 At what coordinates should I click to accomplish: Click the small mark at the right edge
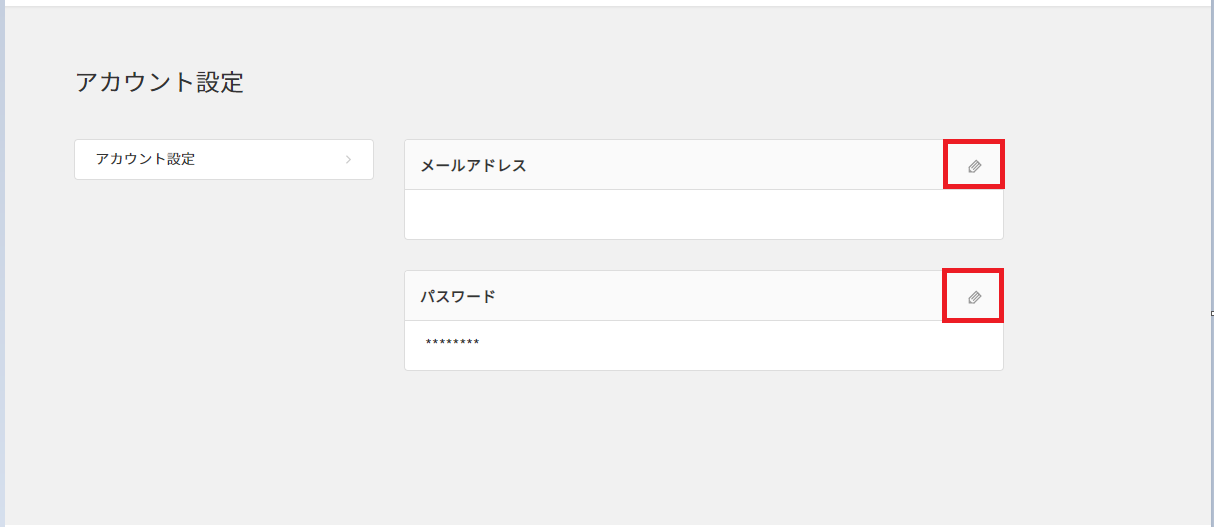[1211, 313]
